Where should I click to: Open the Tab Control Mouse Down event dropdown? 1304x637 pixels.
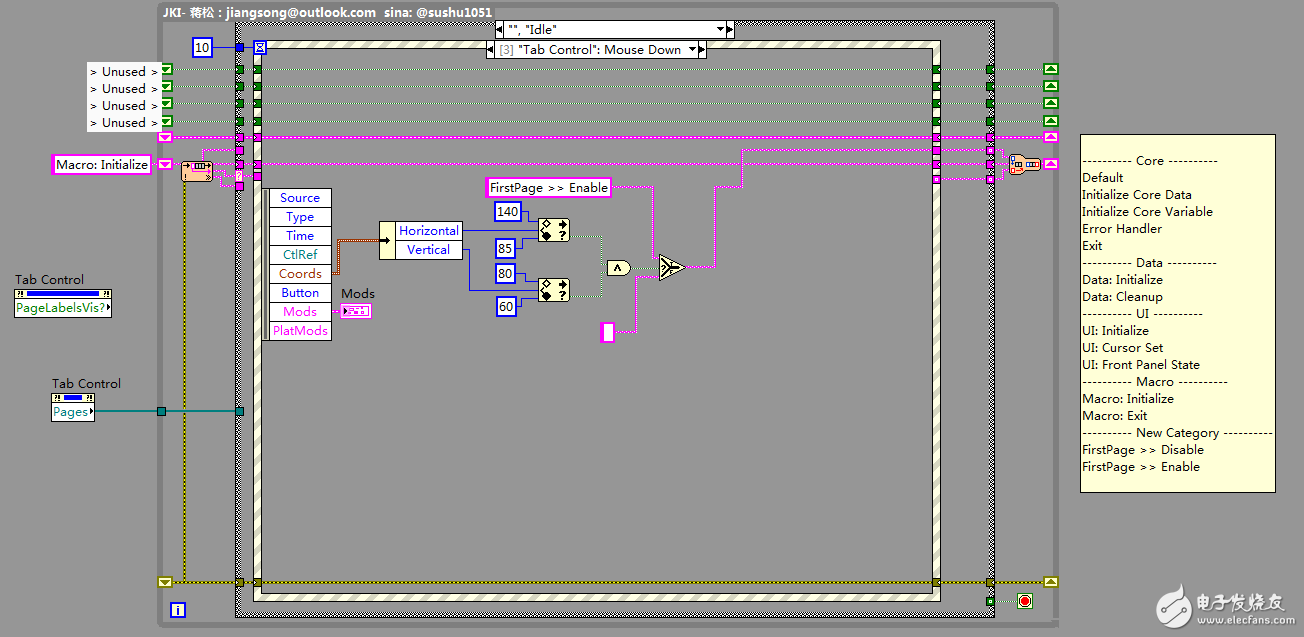click(x=691, y=49)
